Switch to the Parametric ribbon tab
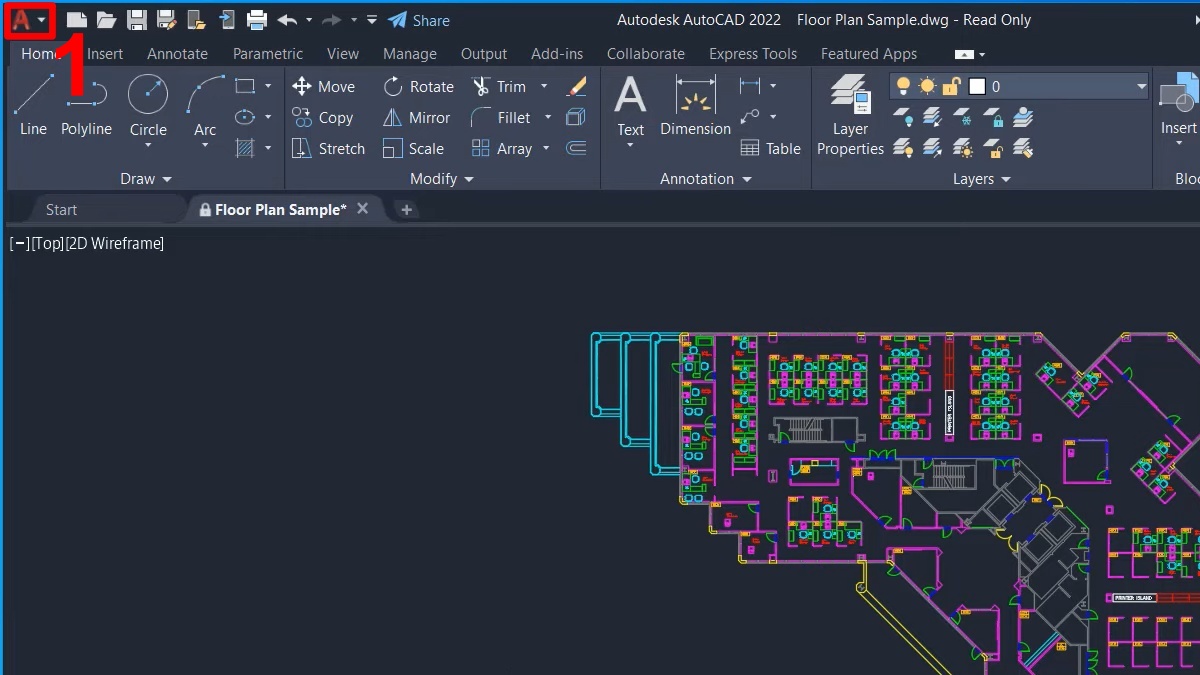 tap(268, 54)
